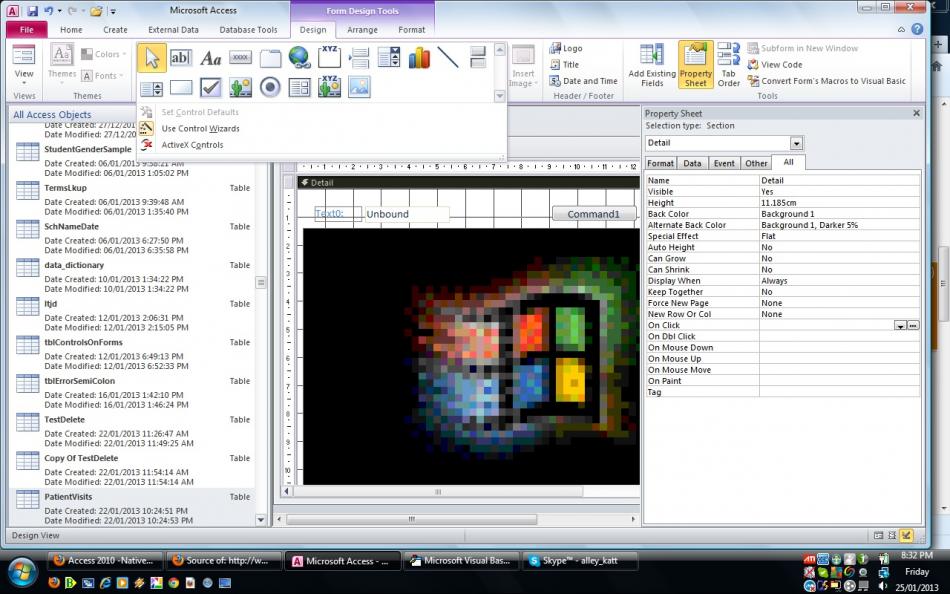950x594 pixels.
Task: Click the form's horizontal scrollbar thumb
Action: click(x=436, y=492)
